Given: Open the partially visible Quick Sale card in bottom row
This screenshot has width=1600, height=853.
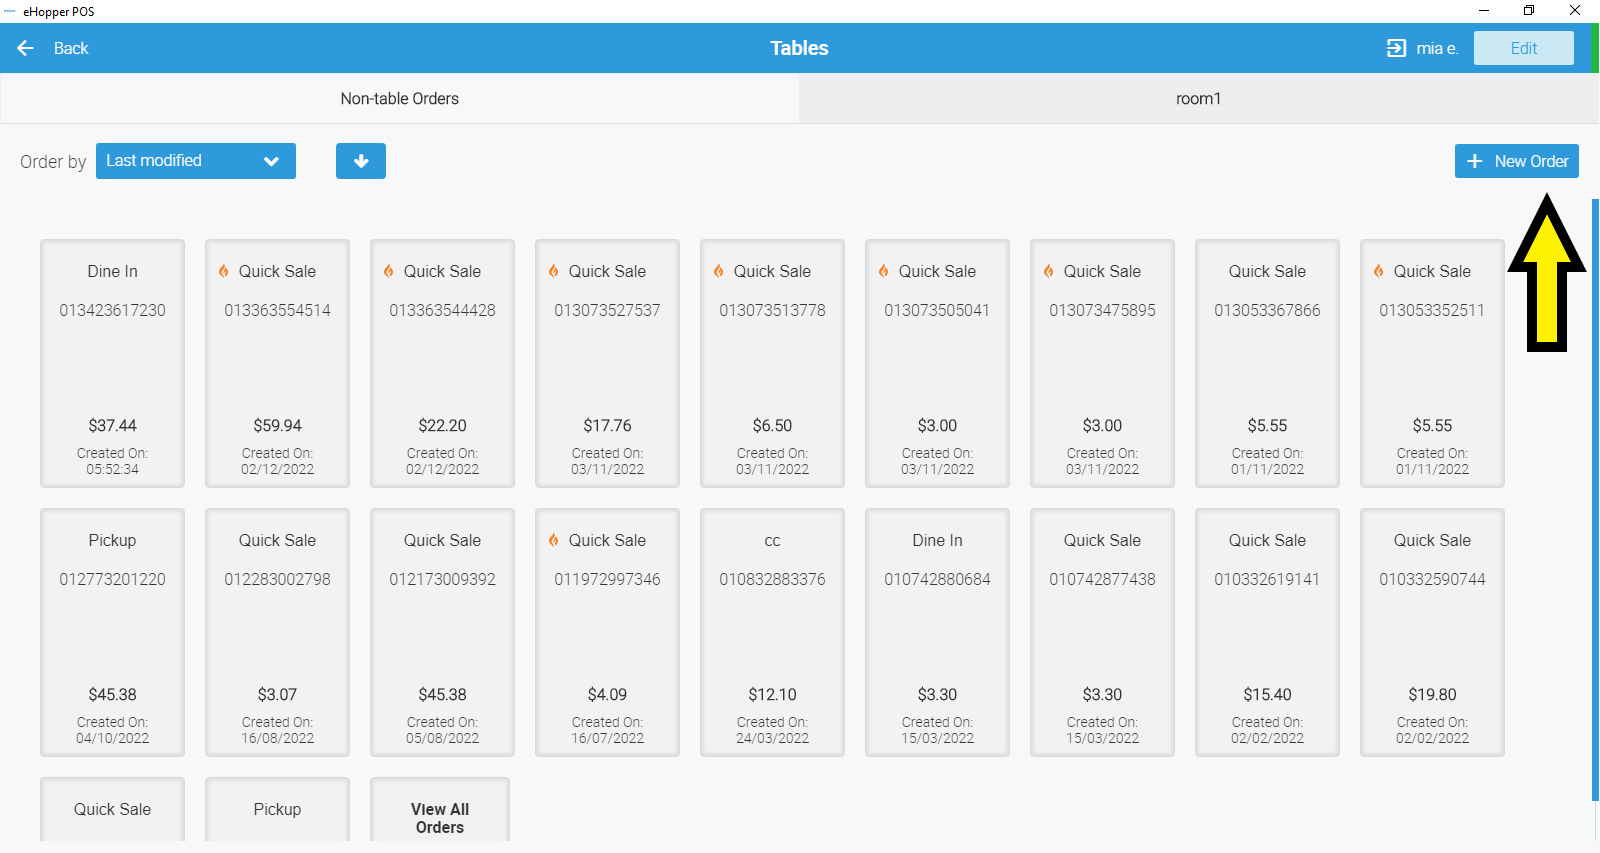Looking at the screenshot, I should (113, 809).
